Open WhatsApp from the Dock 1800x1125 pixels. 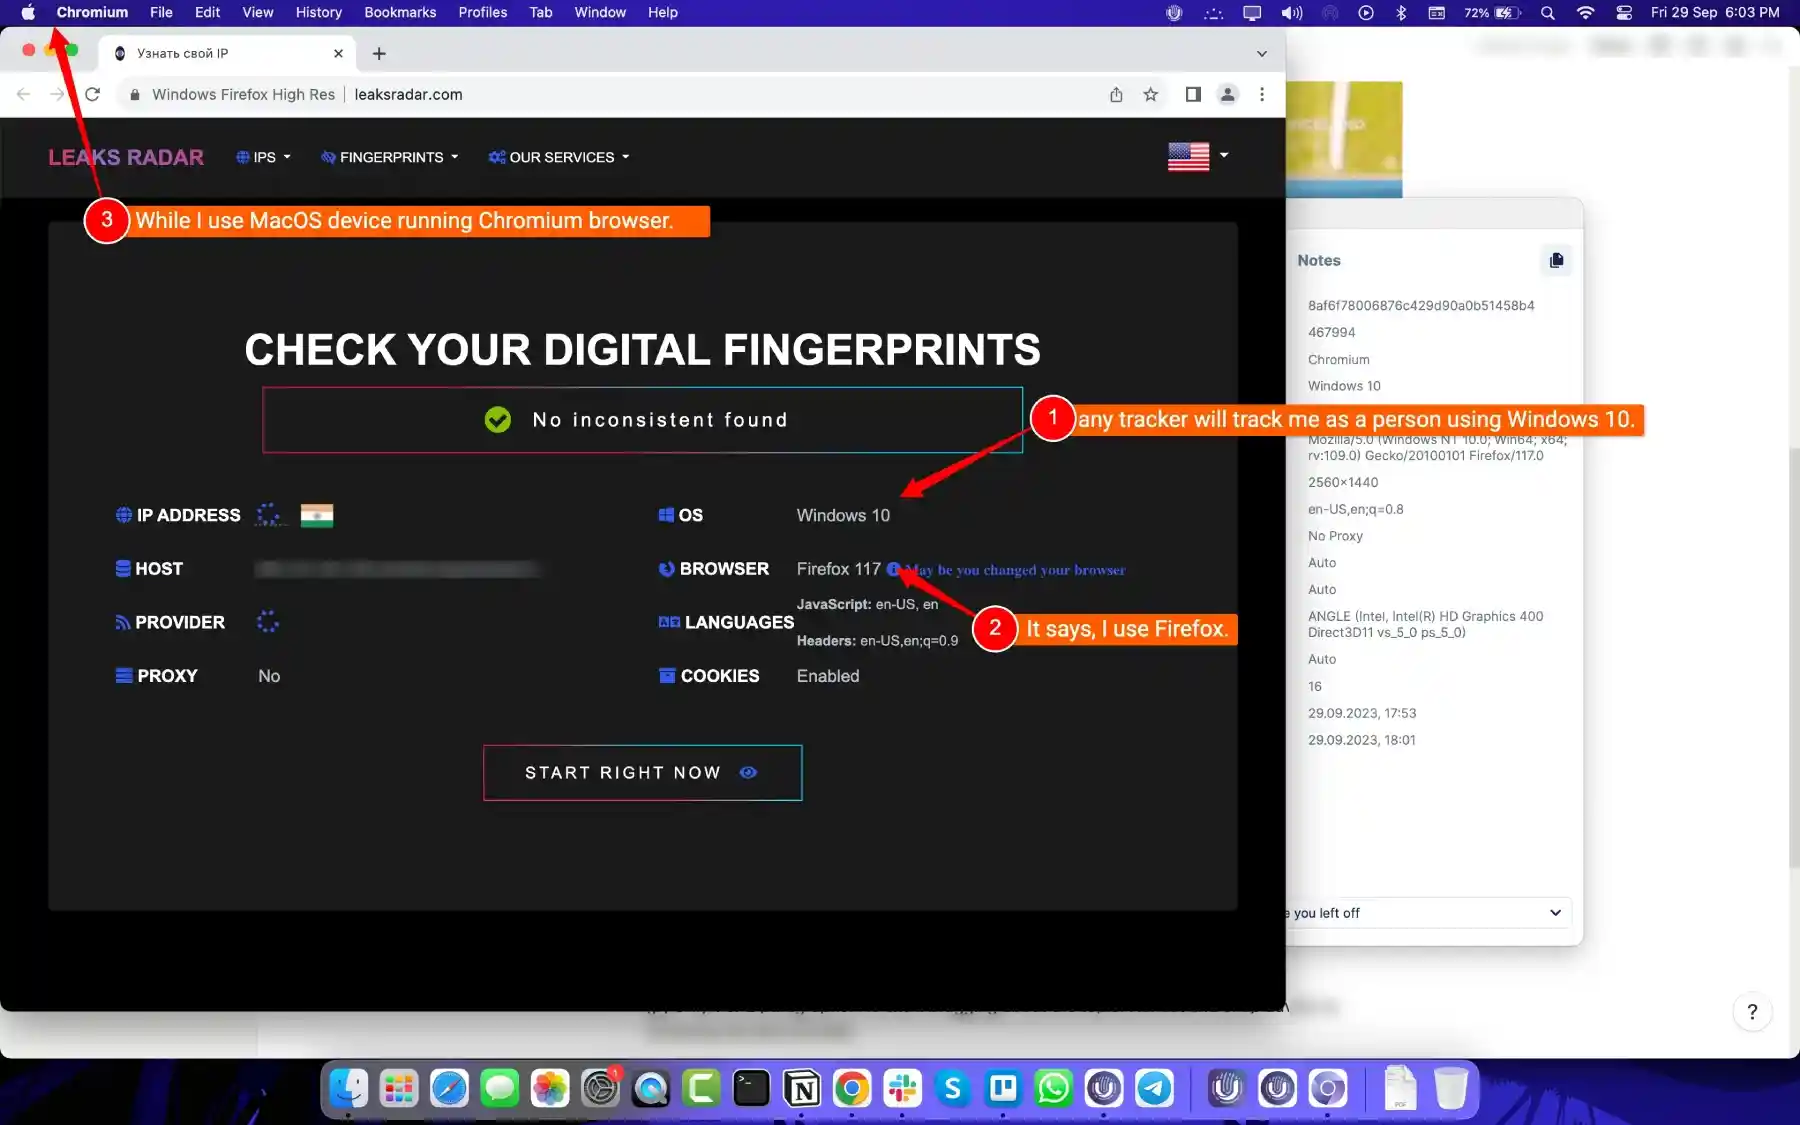coord(1051,1089)
